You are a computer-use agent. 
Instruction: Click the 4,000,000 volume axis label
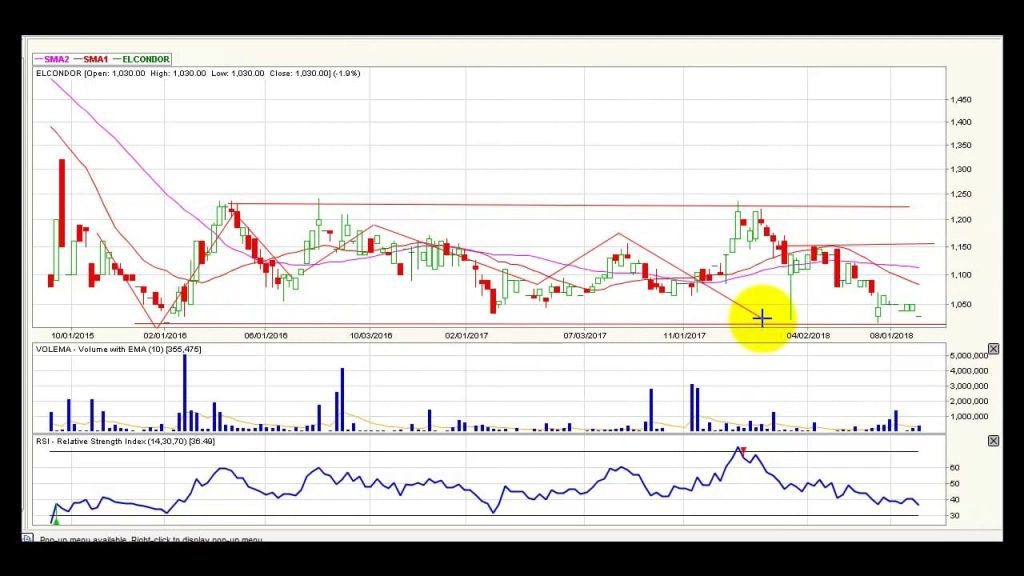point(968,371)
